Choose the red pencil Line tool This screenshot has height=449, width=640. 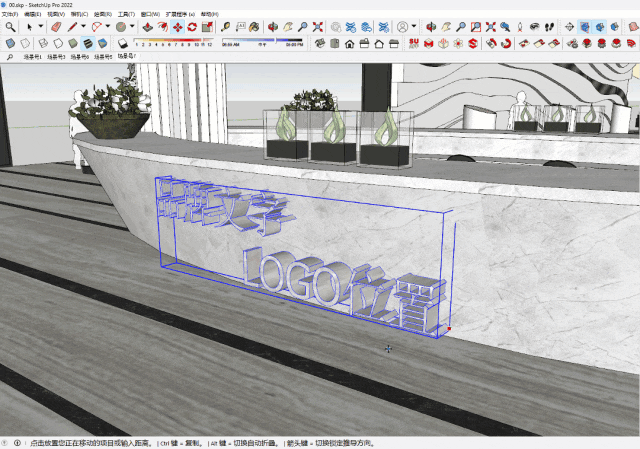tap(72, 27)
